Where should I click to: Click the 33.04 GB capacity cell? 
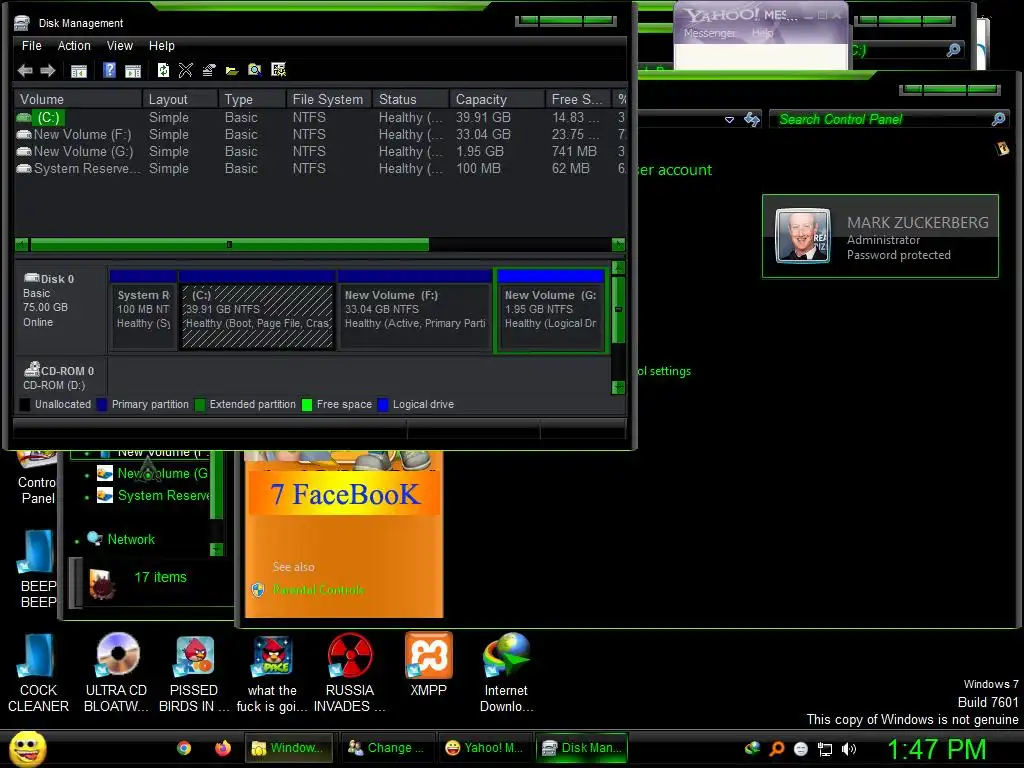click(x=483, y=135)
